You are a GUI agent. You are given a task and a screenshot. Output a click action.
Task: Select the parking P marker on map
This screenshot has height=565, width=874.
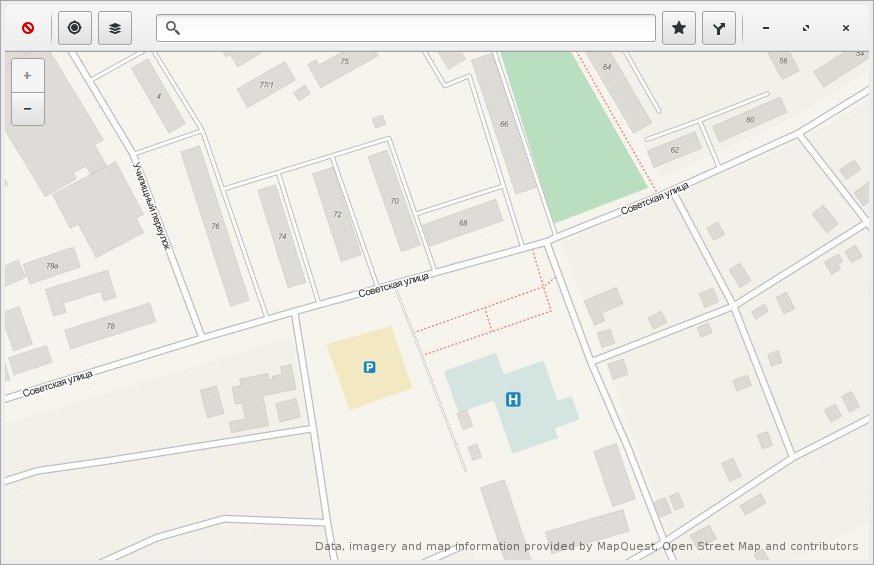click(369, 367)
